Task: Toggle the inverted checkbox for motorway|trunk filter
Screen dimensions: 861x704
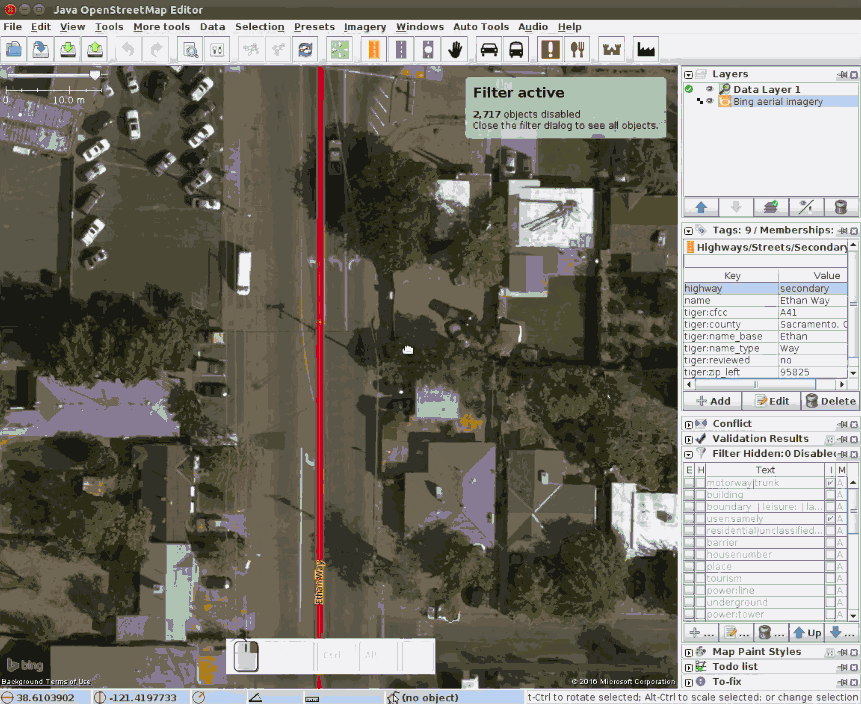Action: 831,483
